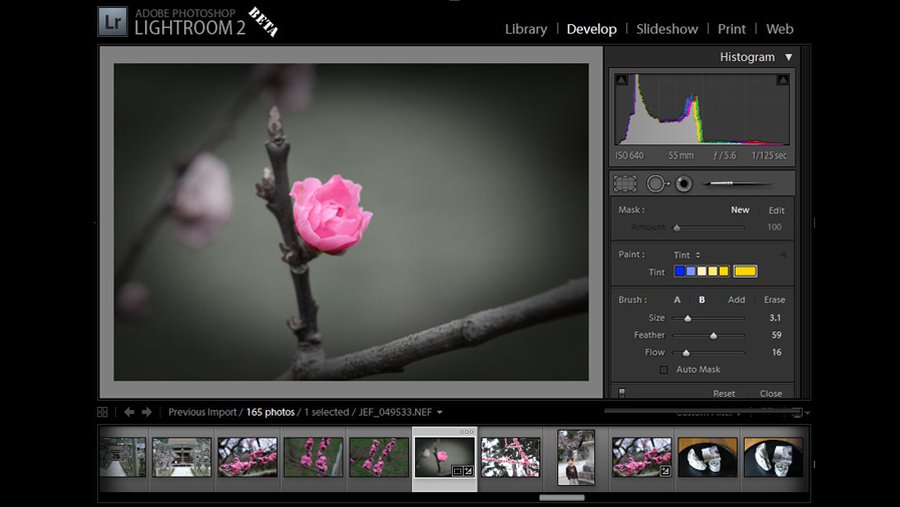Choose the fourth light yellow tint swatch

tap(713, 271)
